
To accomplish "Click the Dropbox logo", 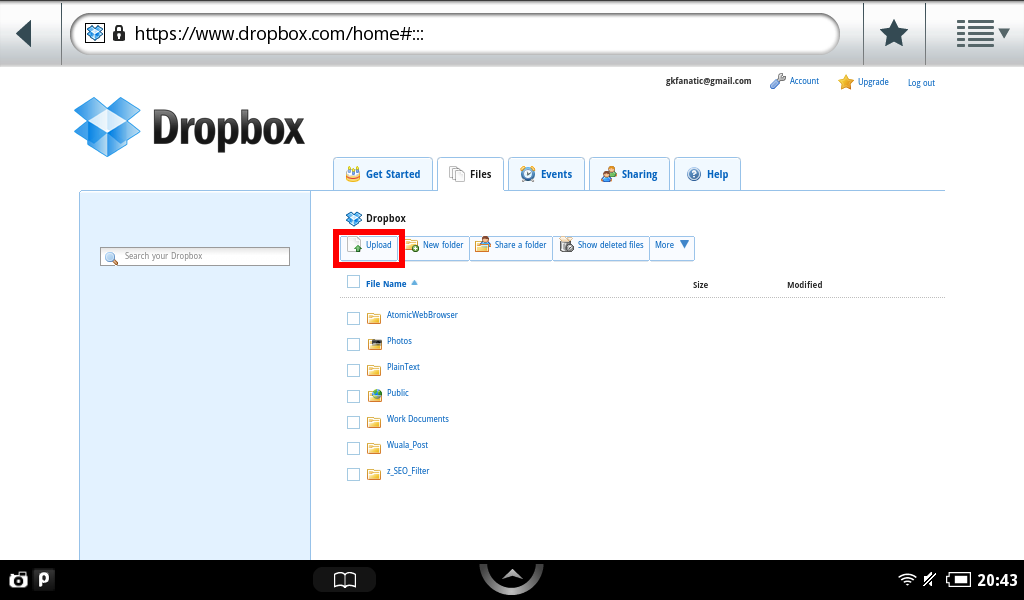I will pyautogui.click(x=189, y=127).
